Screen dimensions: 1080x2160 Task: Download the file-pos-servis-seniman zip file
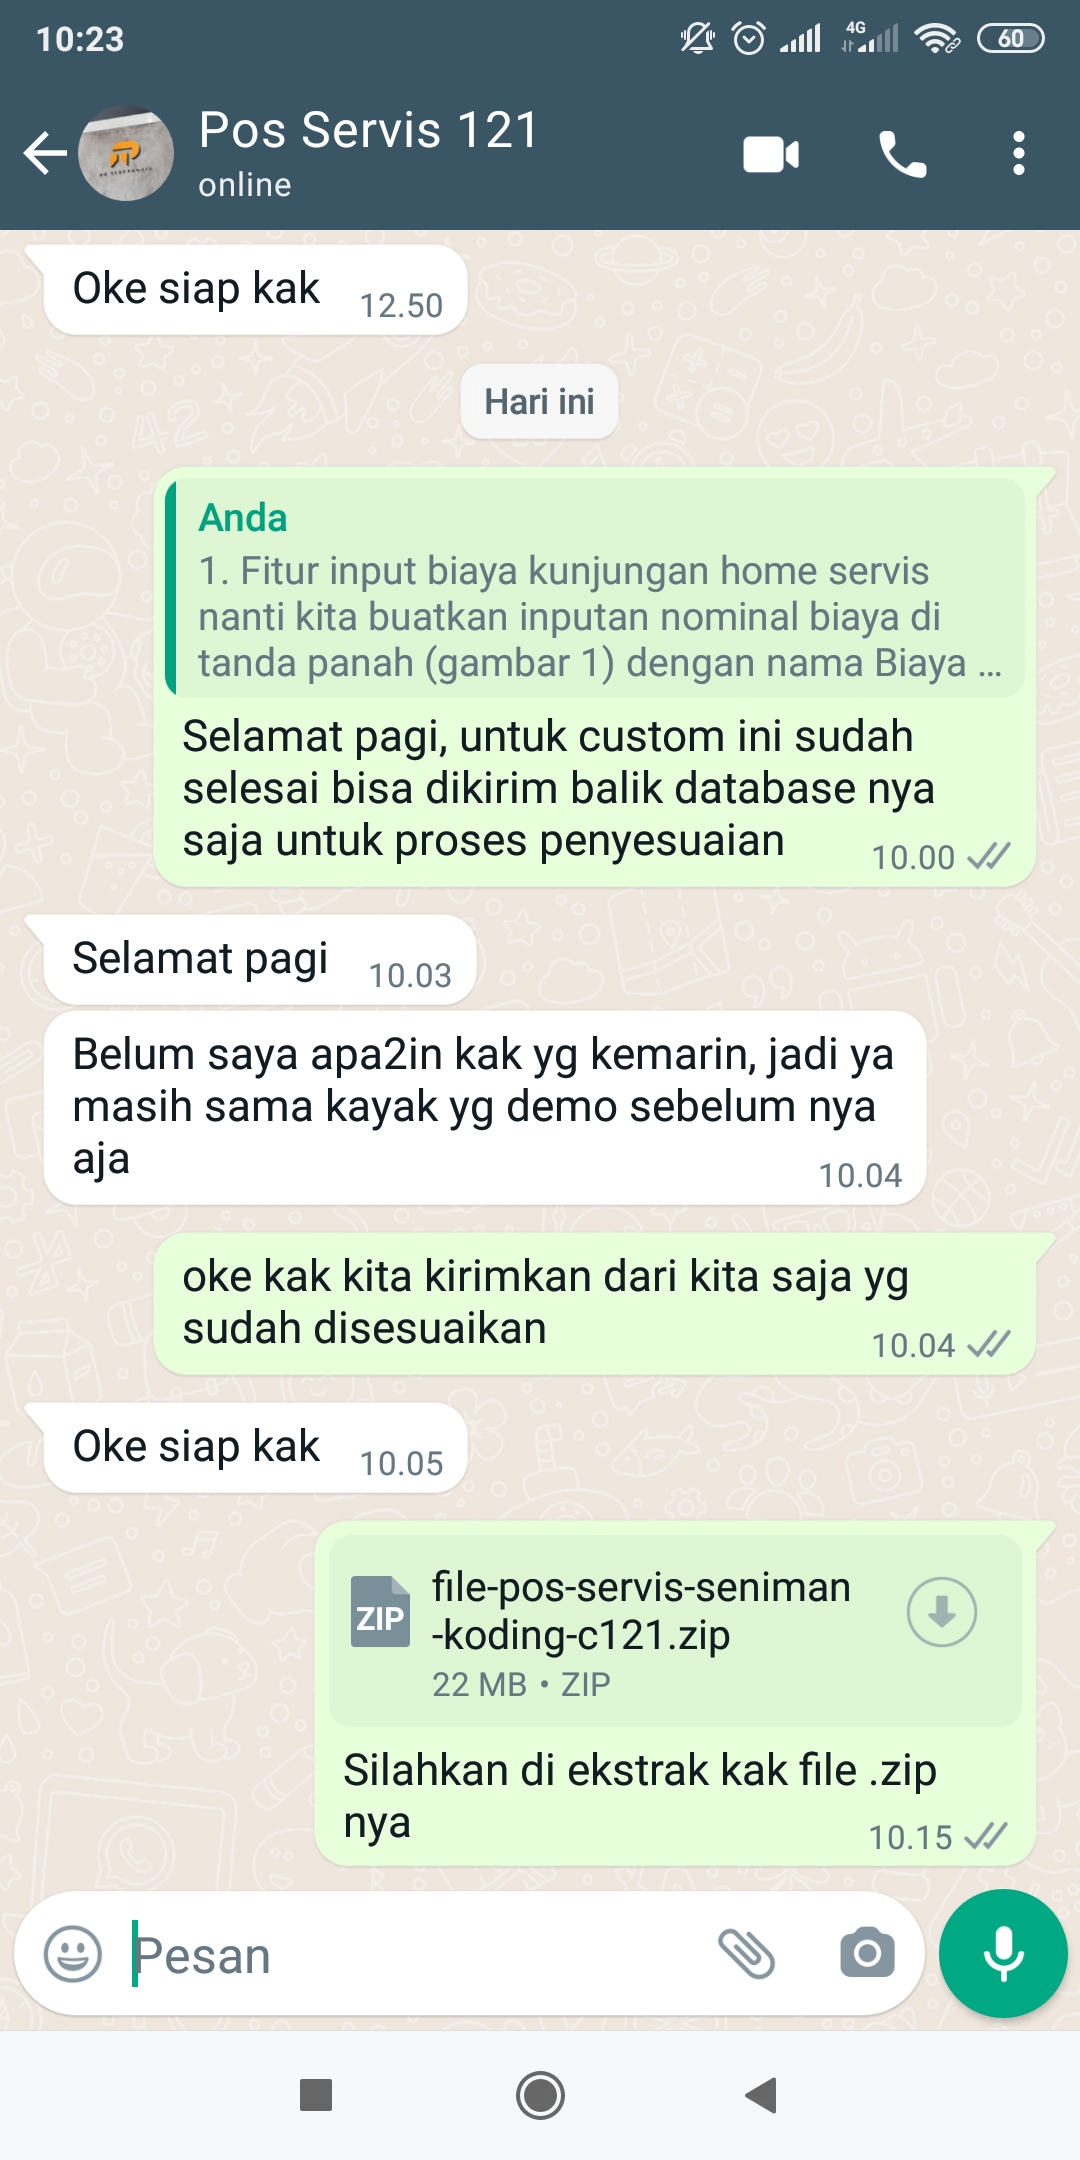pyautogui.click(x=941, y=1612)
